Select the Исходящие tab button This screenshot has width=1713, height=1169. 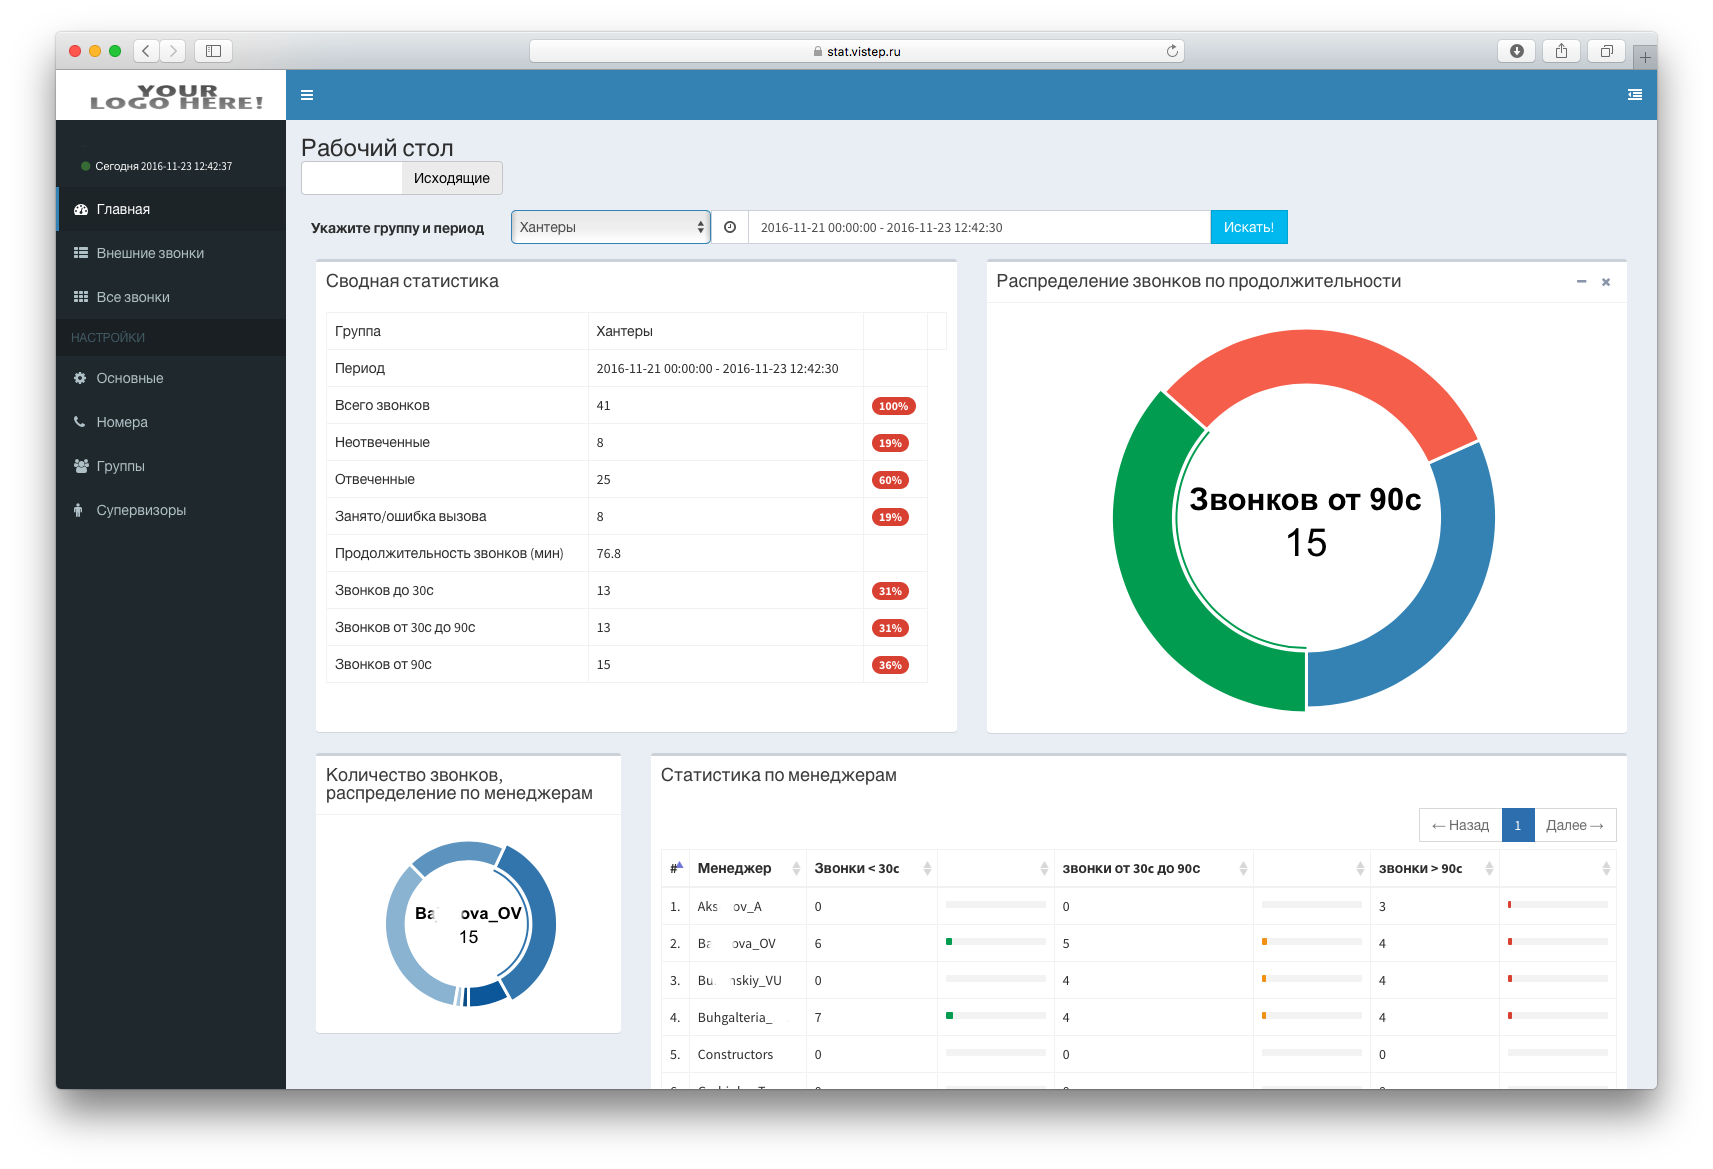coord(452,178)
